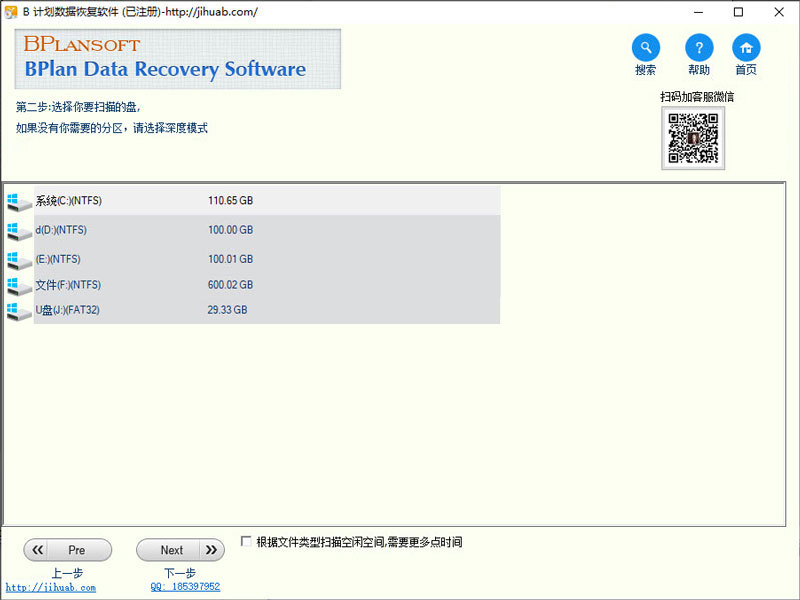Select drive icon for (E:)
The width and height of the screenshot is (800, 600).
pos(19,260)
